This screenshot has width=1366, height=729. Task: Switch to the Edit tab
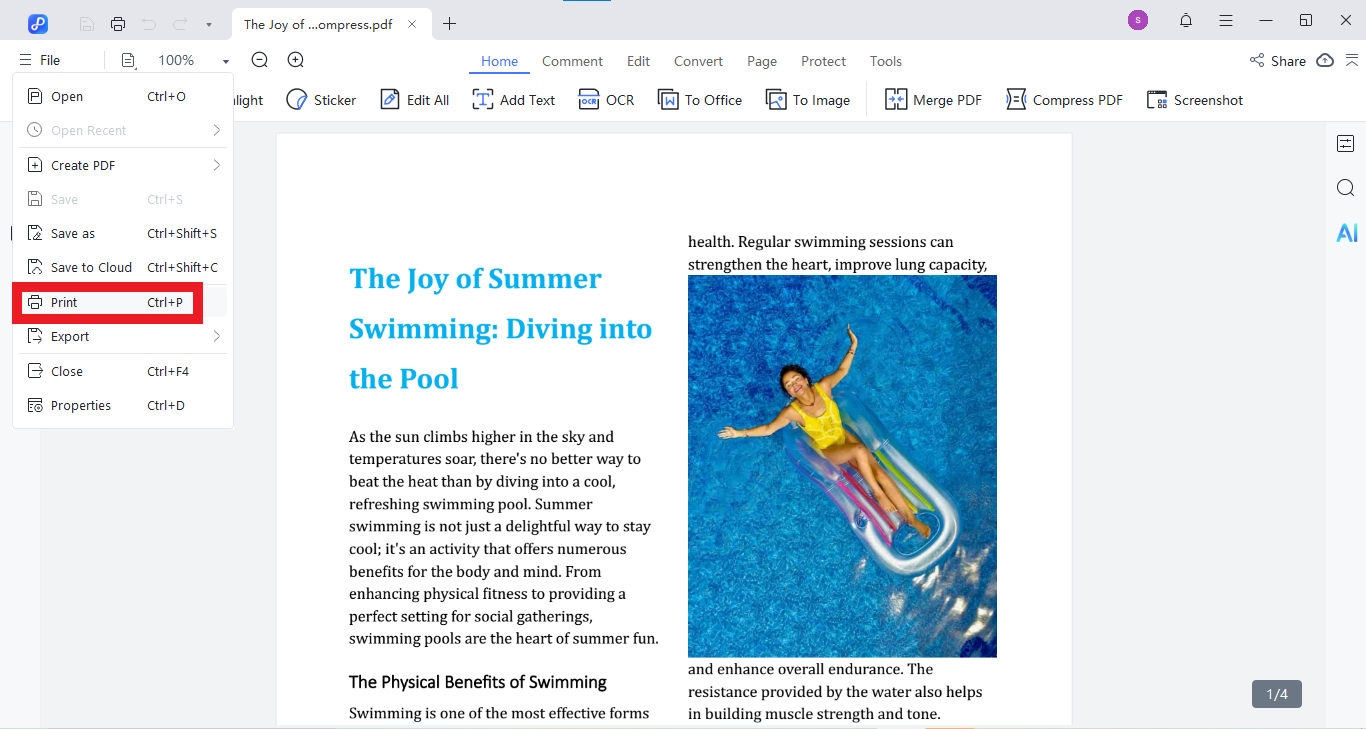pos(638,61)
